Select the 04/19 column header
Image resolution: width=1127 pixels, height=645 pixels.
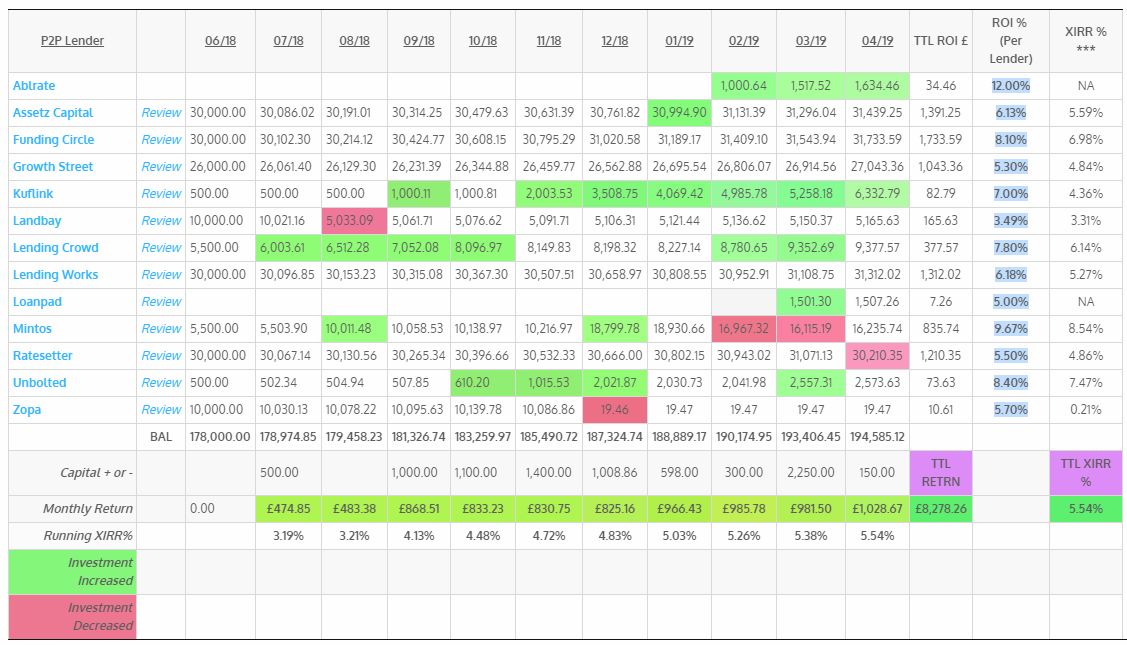click(878, 41)
